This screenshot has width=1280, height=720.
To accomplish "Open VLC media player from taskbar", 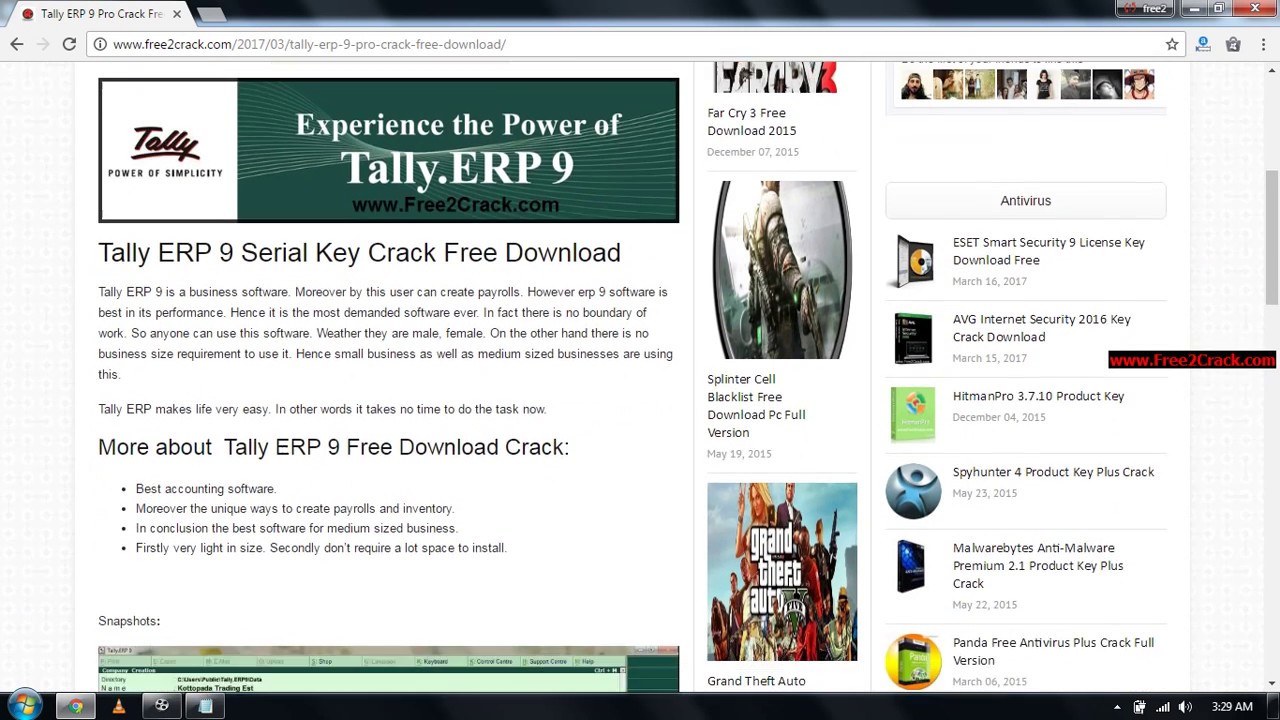I will tap(118, 706).
